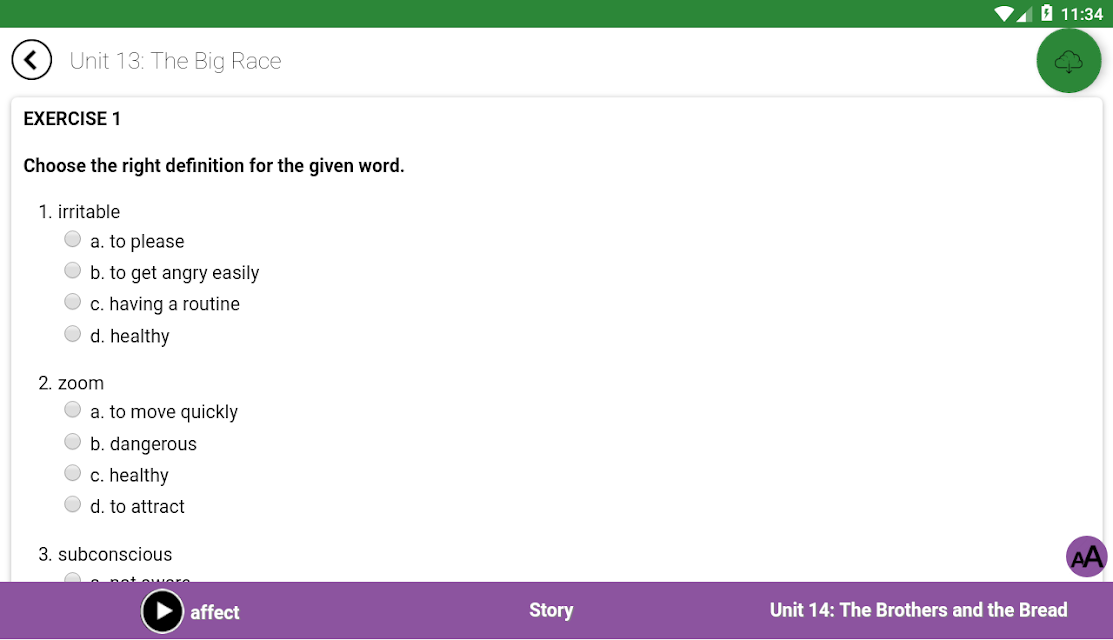Play the word 'affect' audio
1113x640 pixels.
pos(162,611)
